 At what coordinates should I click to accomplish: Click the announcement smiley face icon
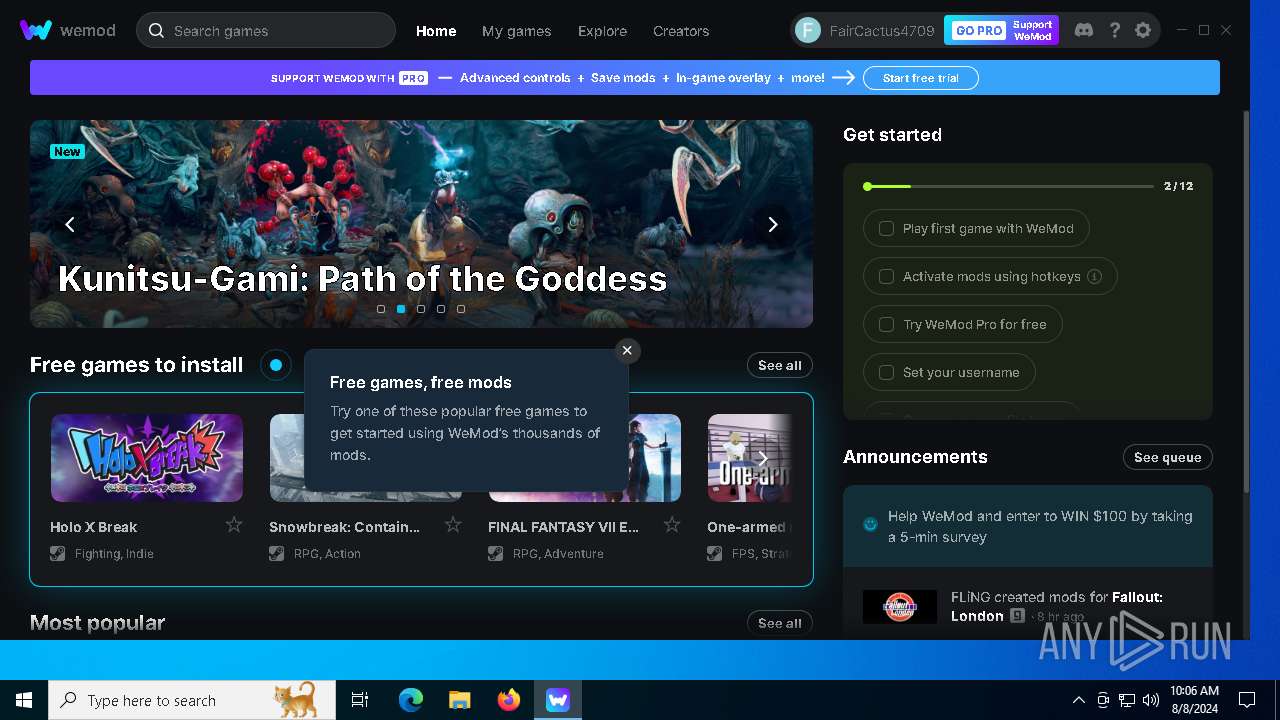[x=870, y=524]
